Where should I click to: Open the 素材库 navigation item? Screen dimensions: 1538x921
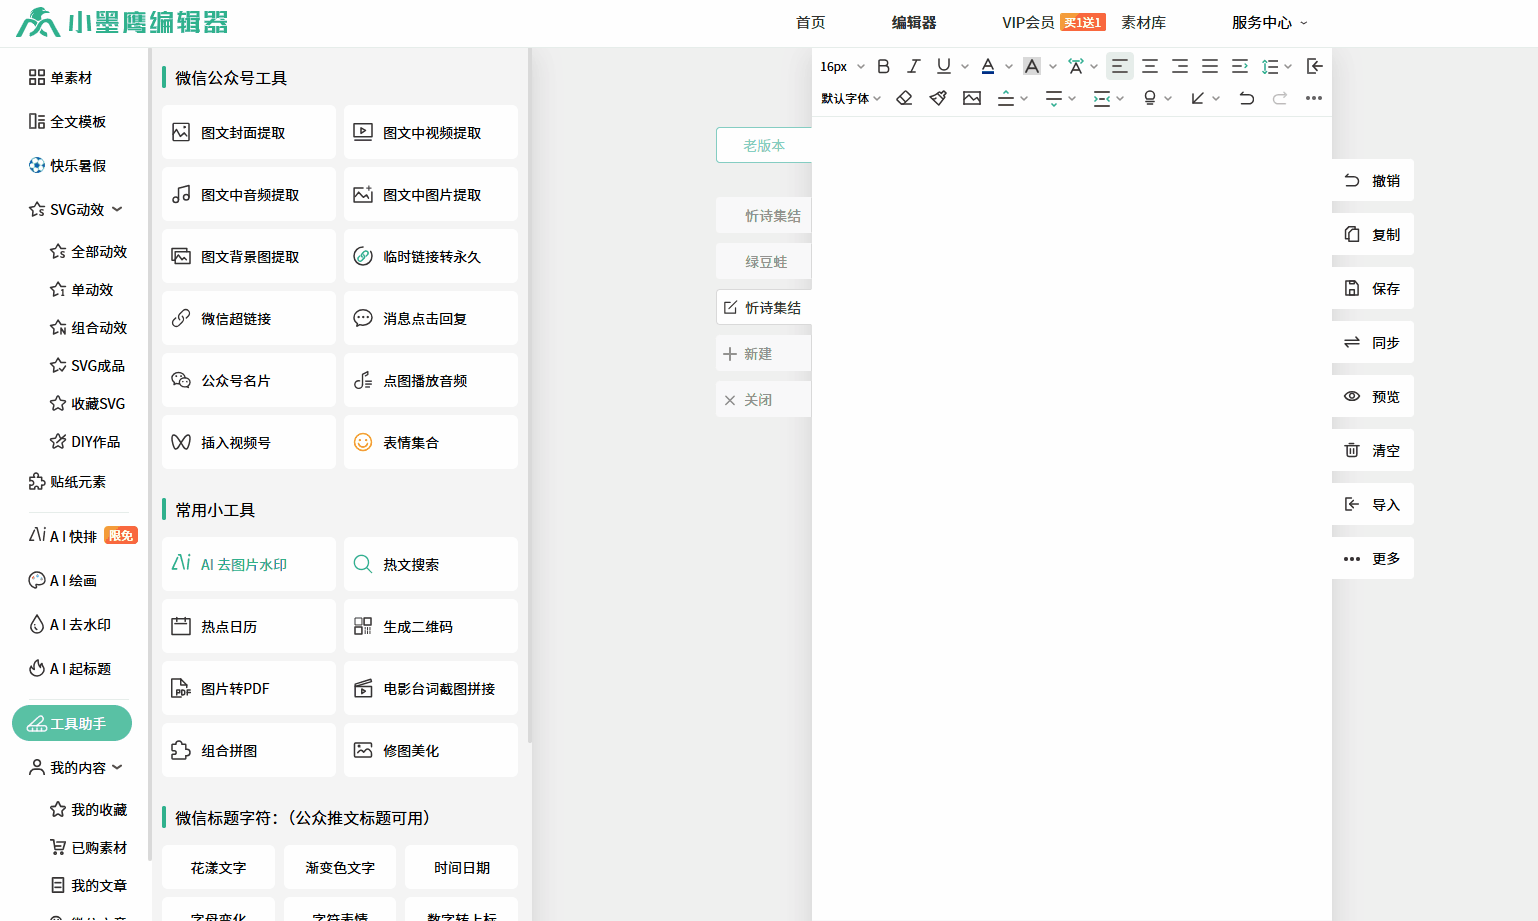tap(1143, 22)
